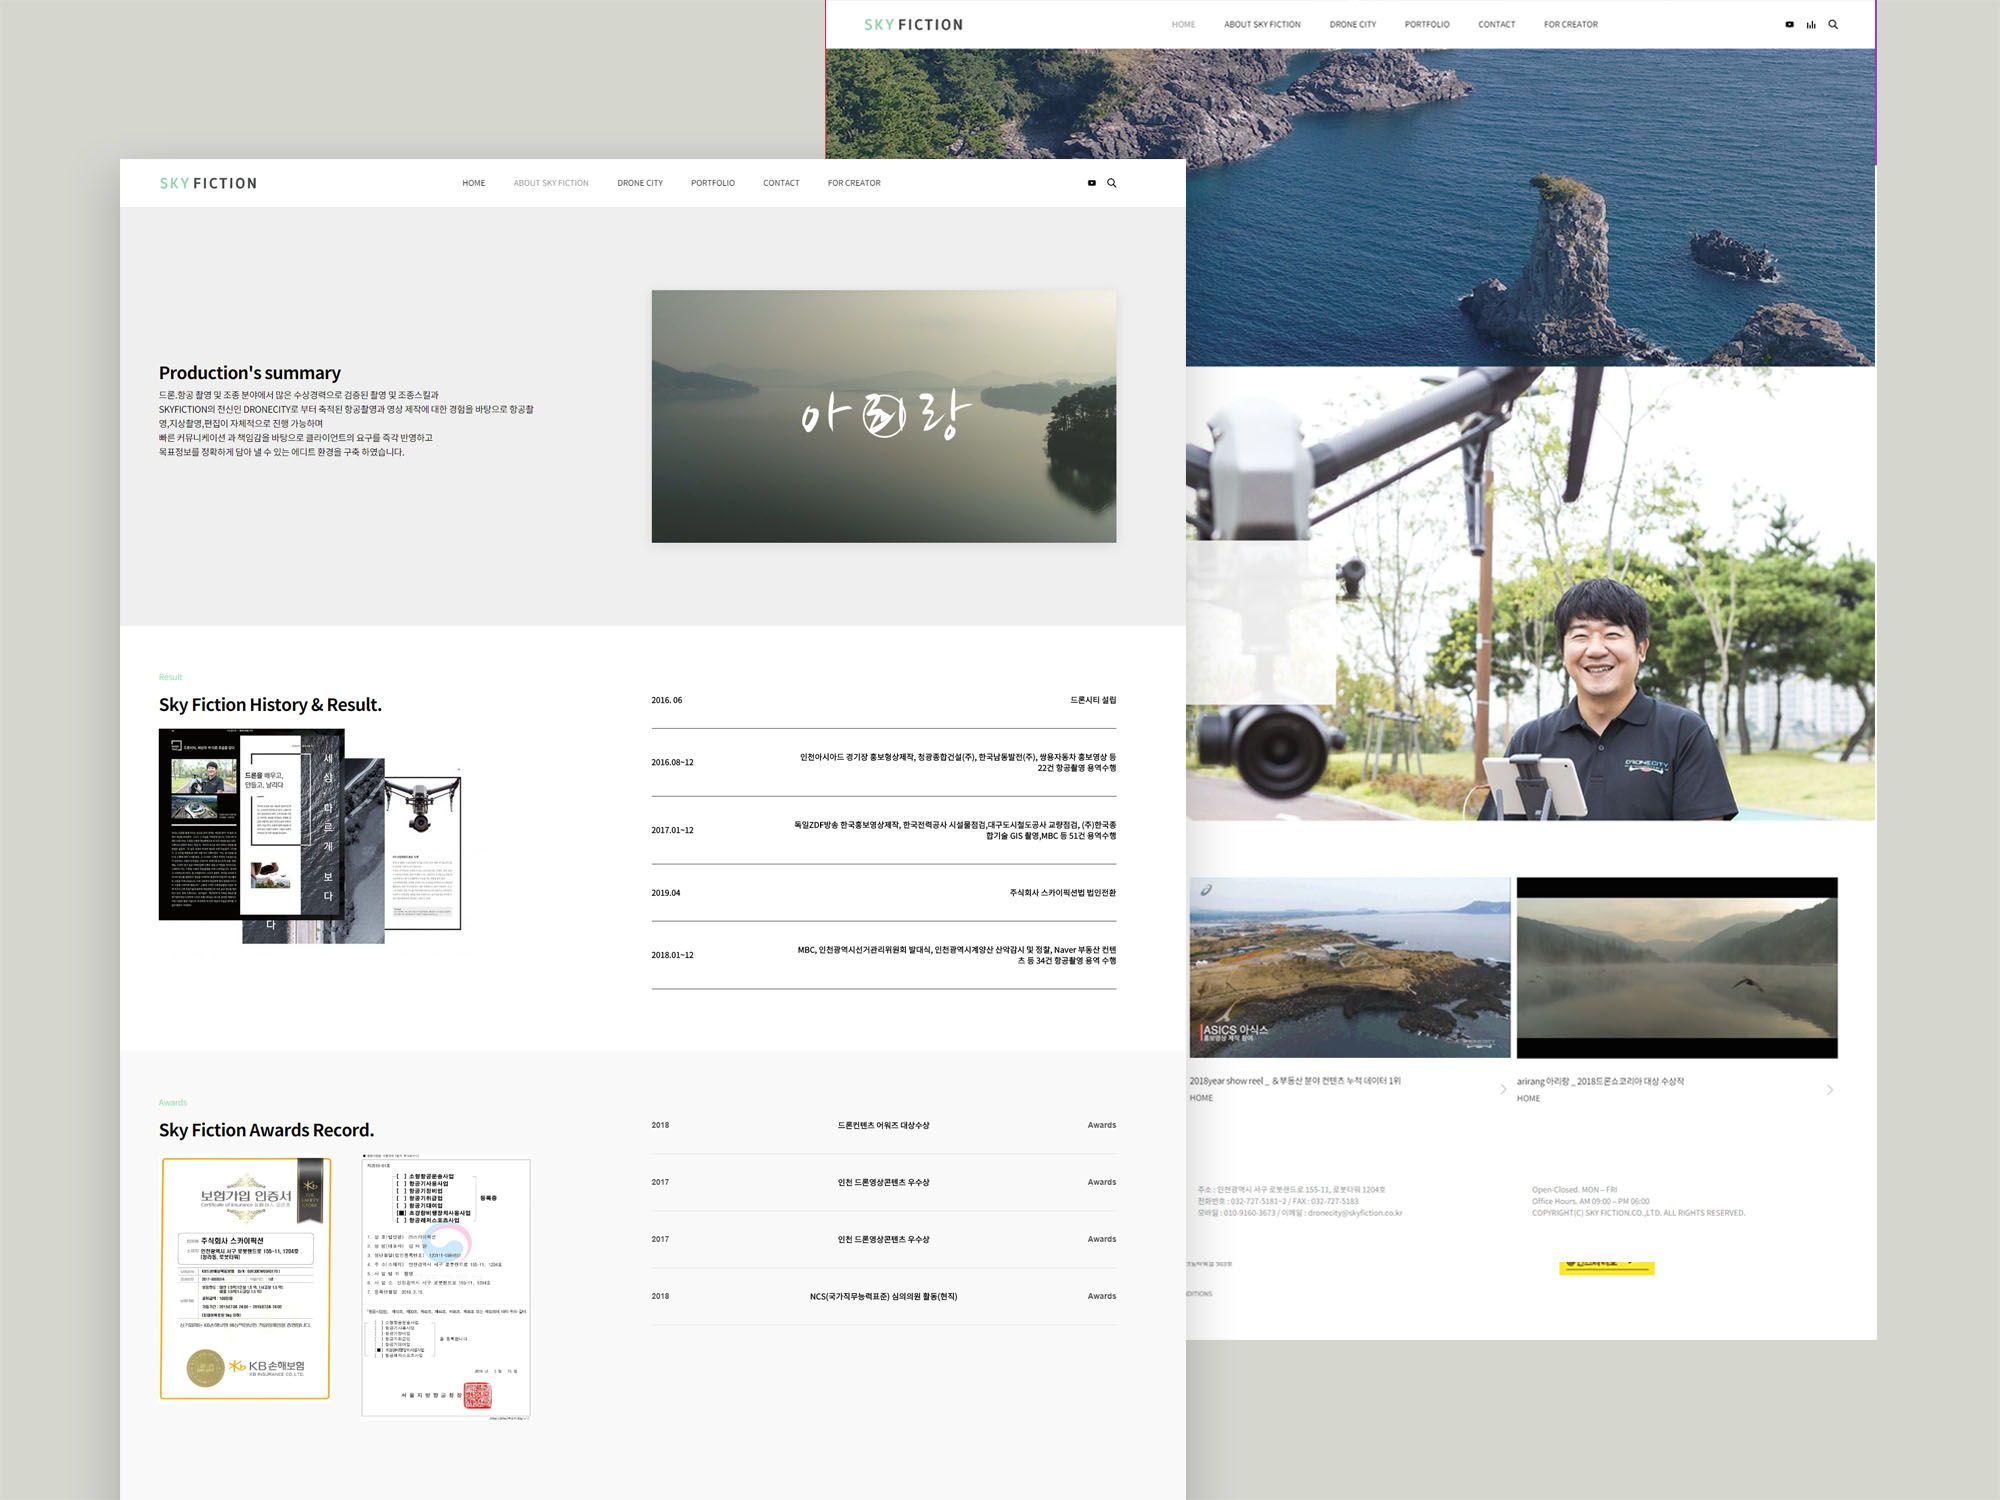Click KB insurance certificate image

tap(245, 1278)
